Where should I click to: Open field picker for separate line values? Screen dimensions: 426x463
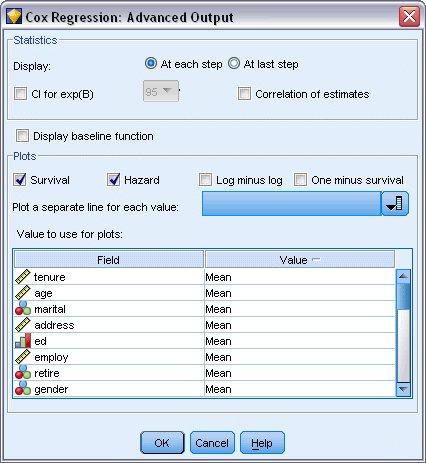tap(395, 203)
